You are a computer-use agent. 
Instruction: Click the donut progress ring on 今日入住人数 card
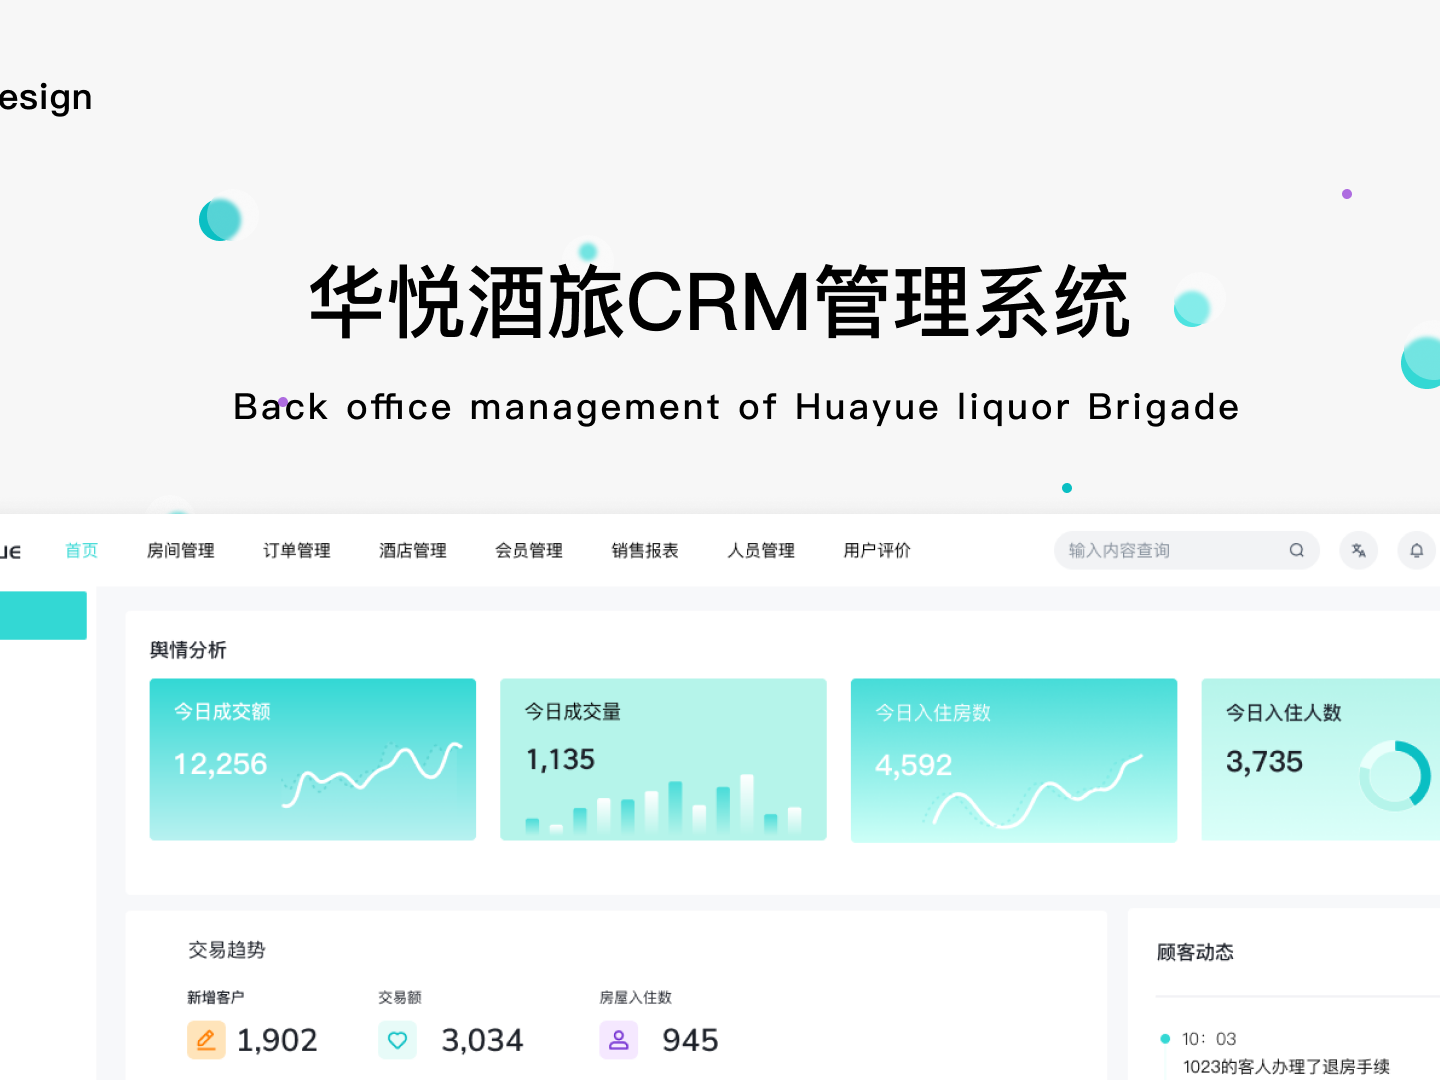1397,775
